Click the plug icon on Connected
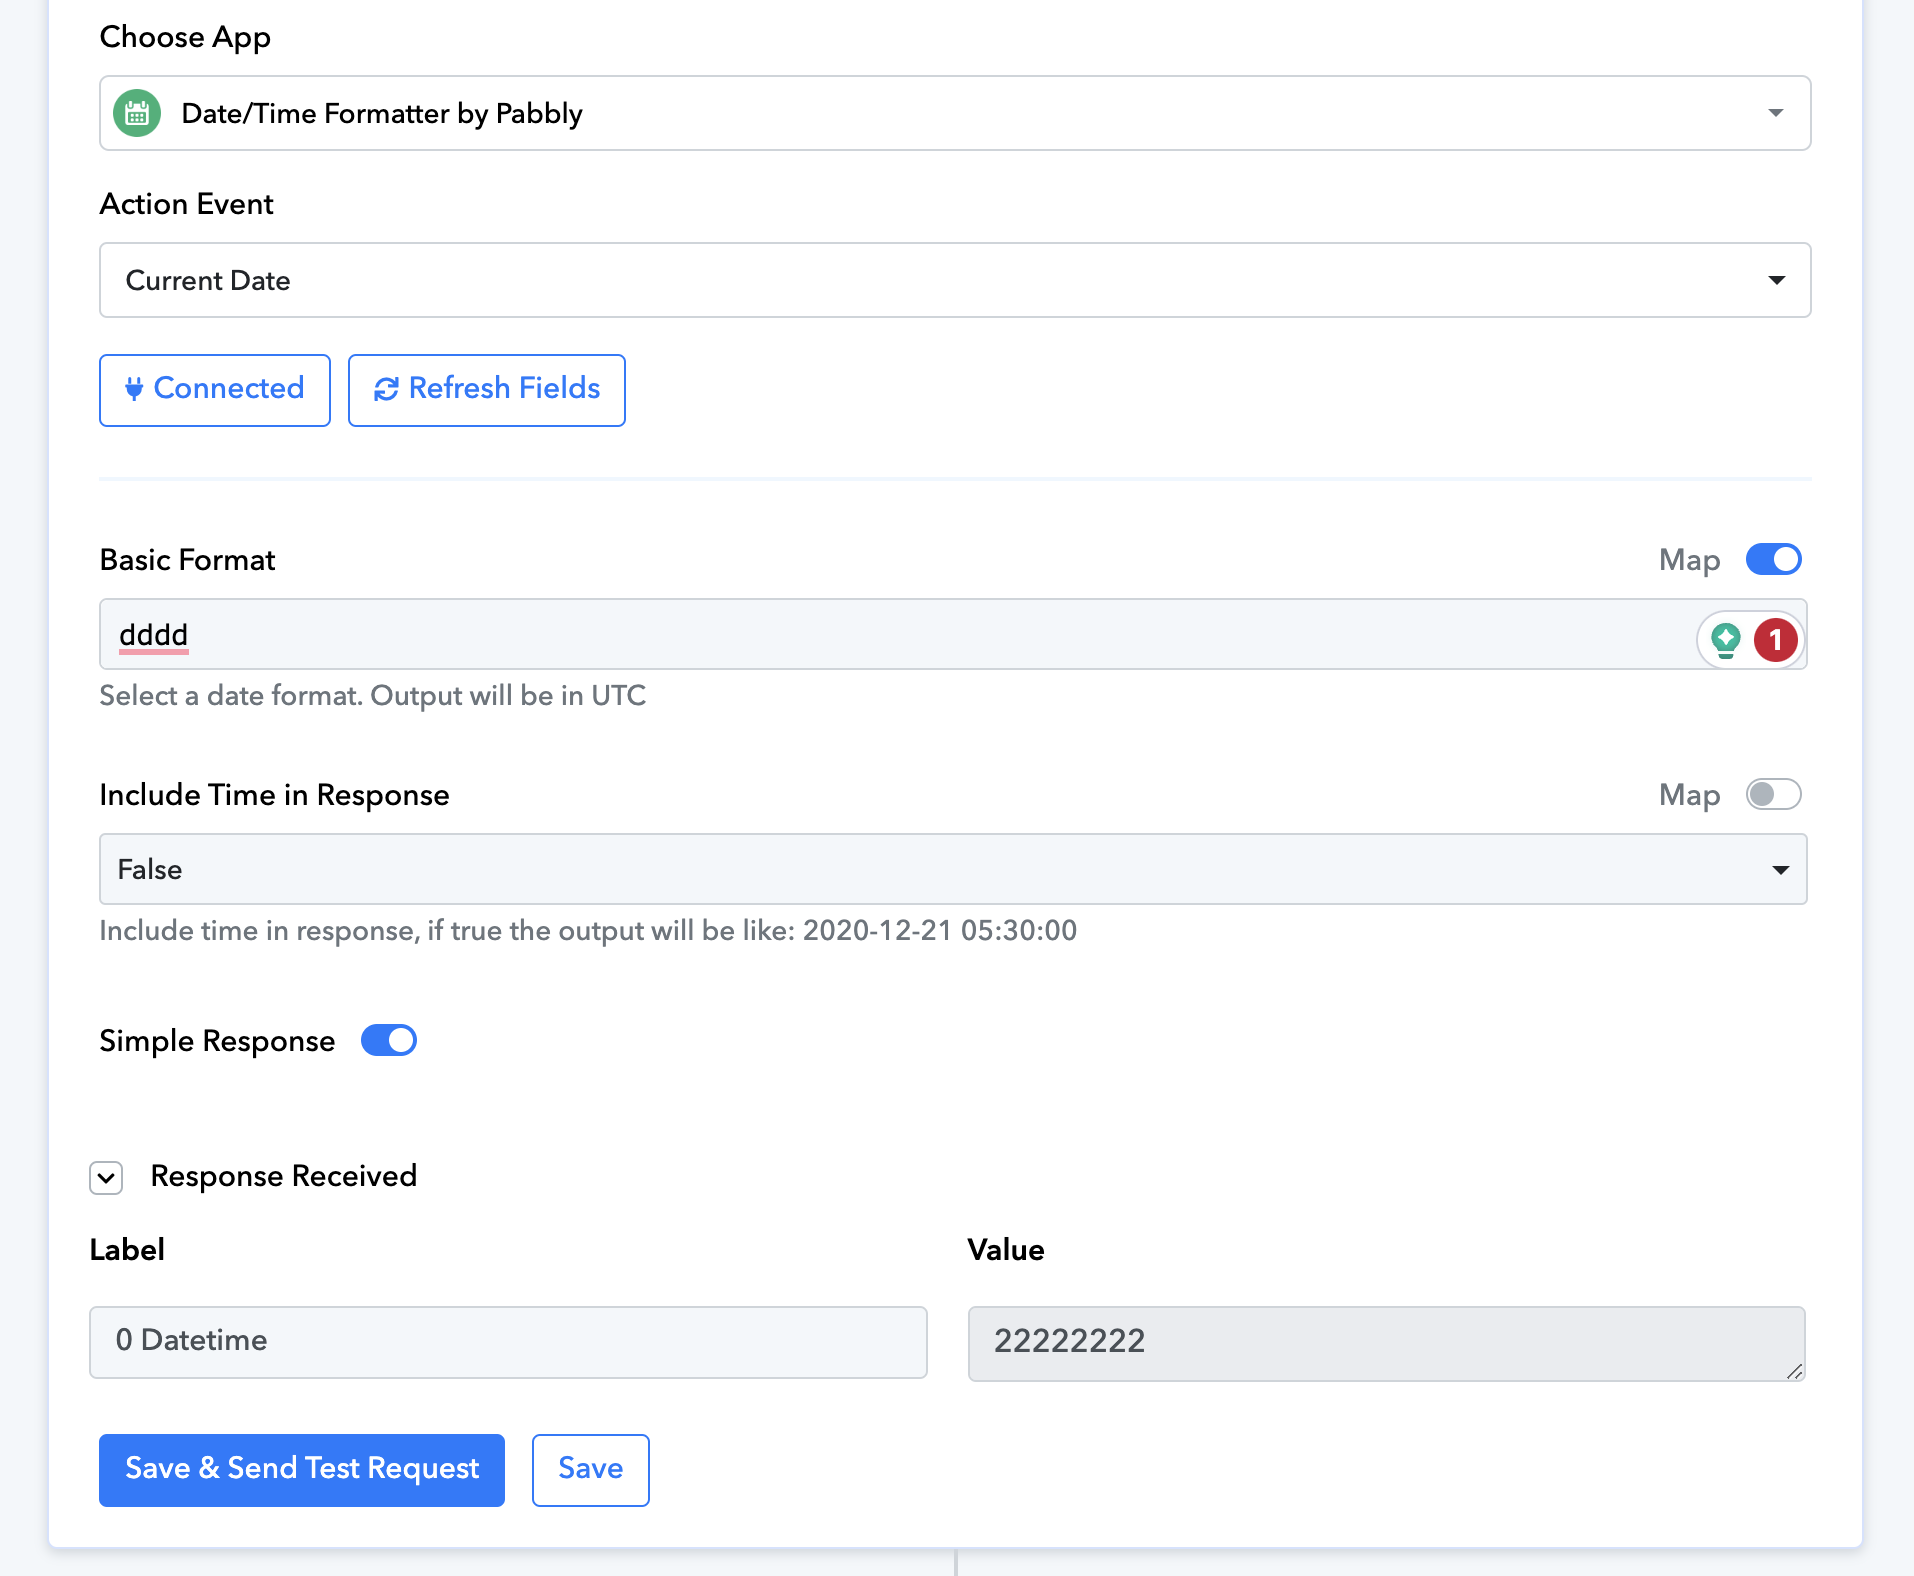 tap(134, 389)
